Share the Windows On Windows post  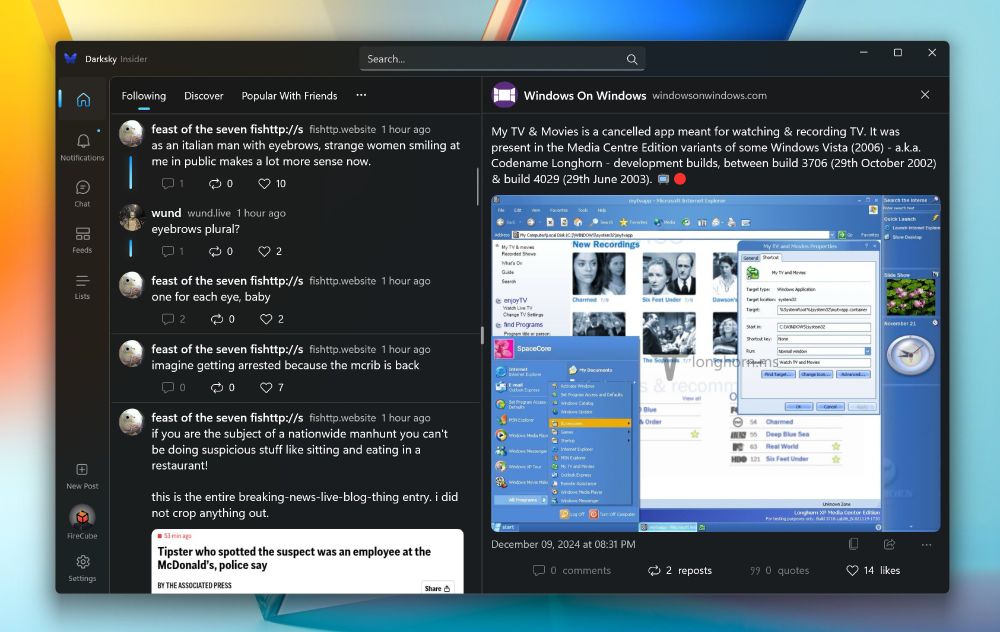point(890,544)
